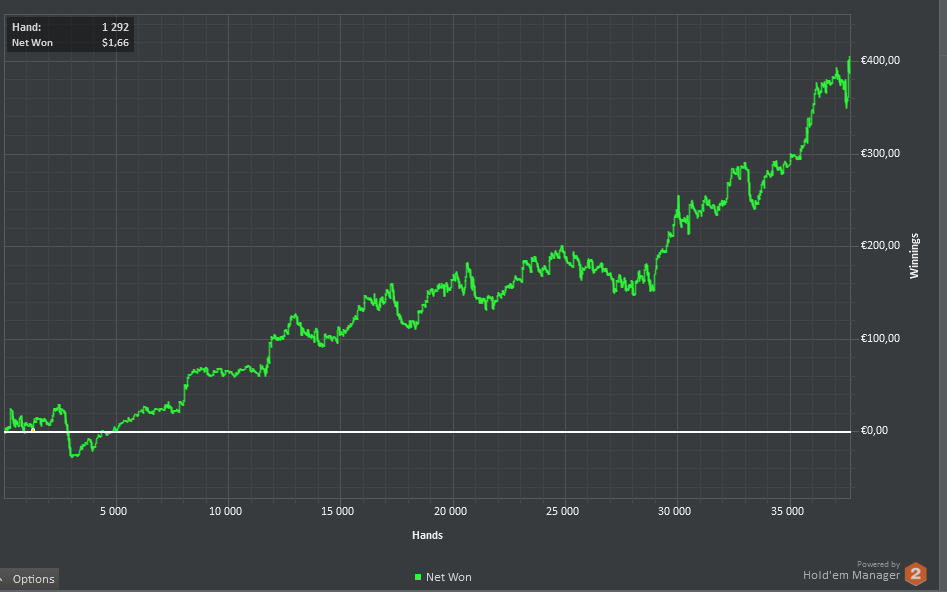Click the Net Won $1,66 tooltip value
Screen dimensions: 947x592
(x=115, y=43)
